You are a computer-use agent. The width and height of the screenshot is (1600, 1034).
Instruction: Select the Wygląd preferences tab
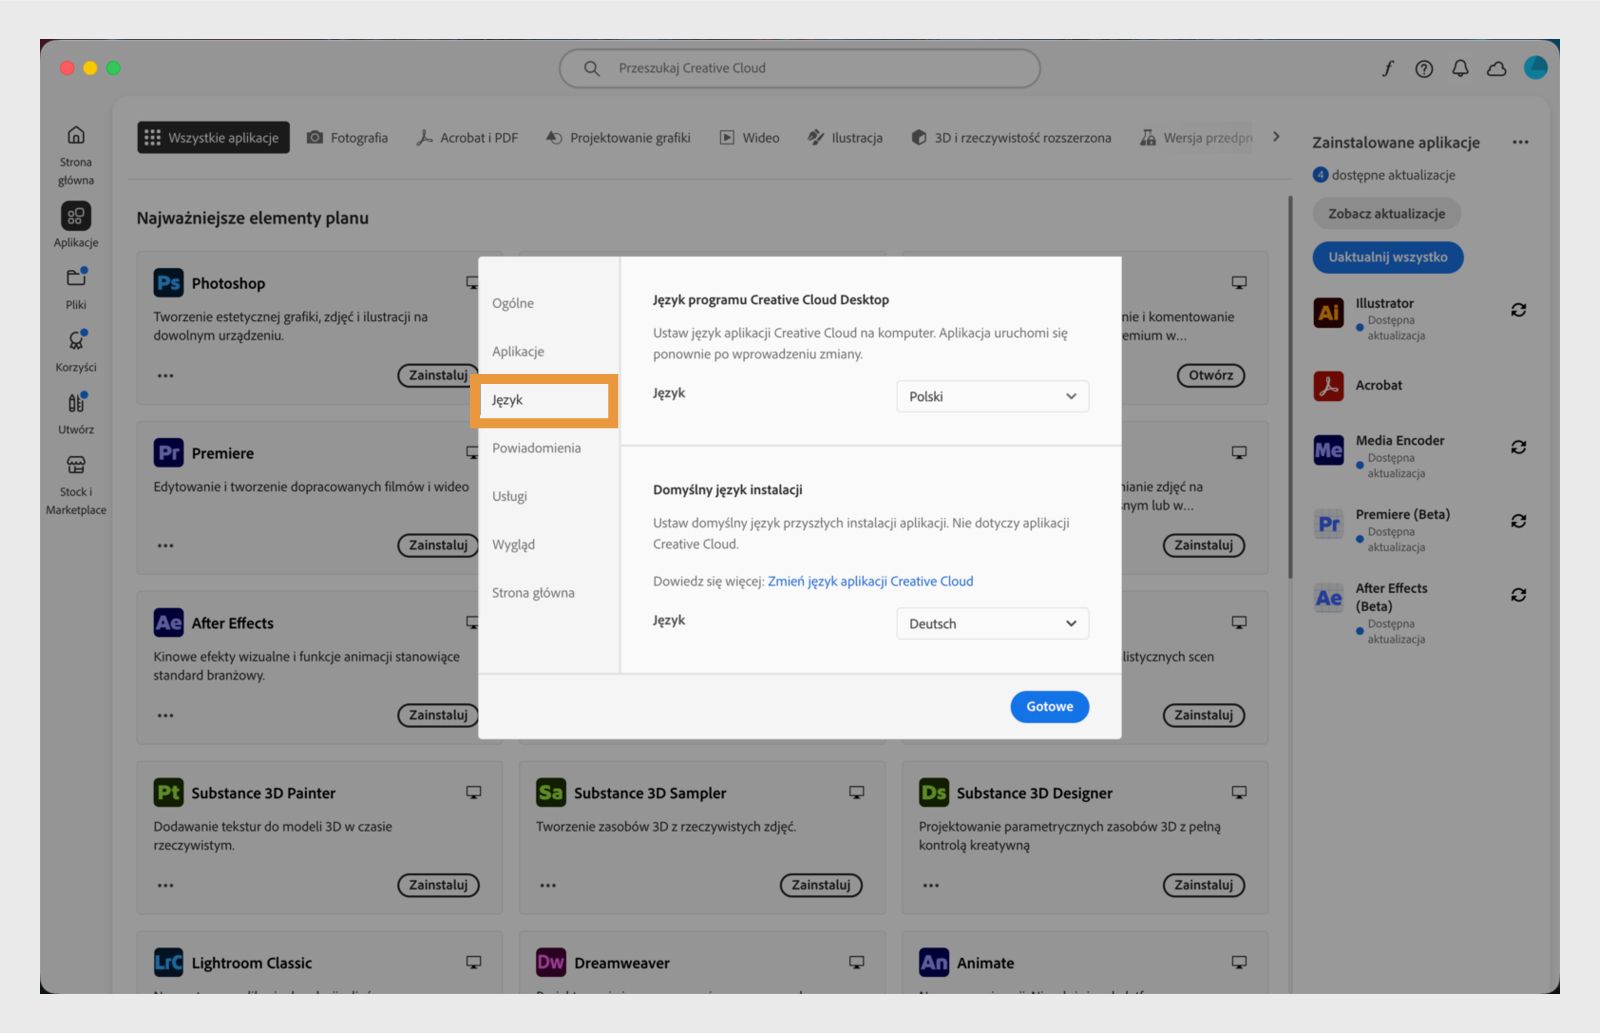pos(513,544)
